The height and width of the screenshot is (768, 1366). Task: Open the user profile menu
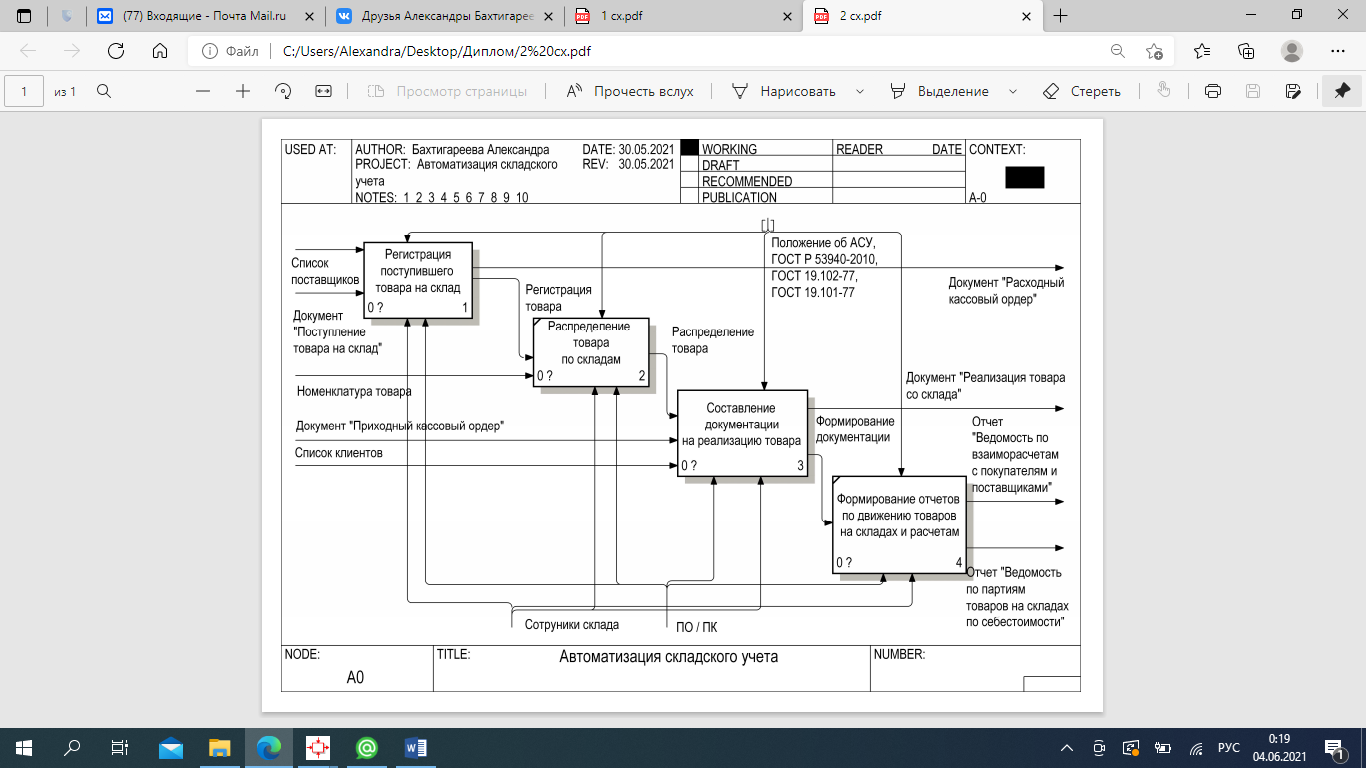click(x=1292, y=51)
